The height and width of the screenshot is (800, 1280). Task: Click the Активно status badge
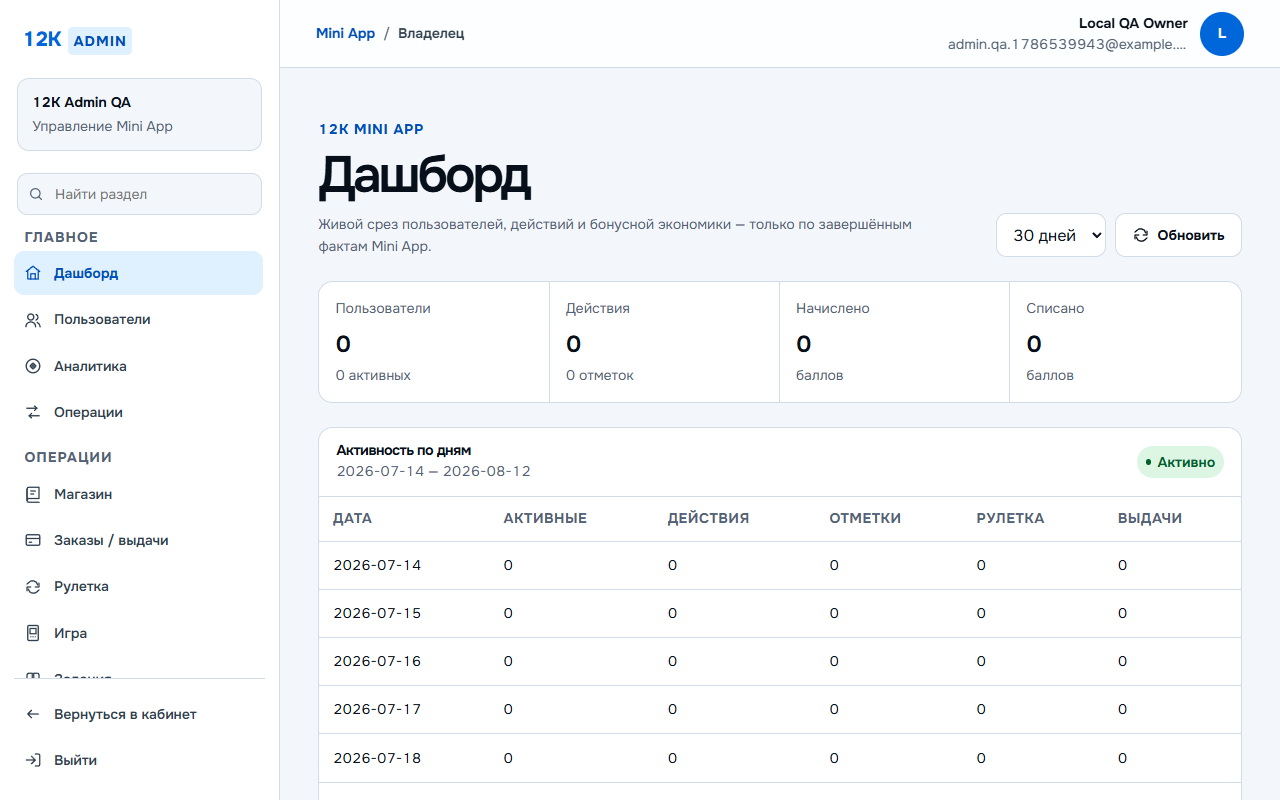(1180, 462)
